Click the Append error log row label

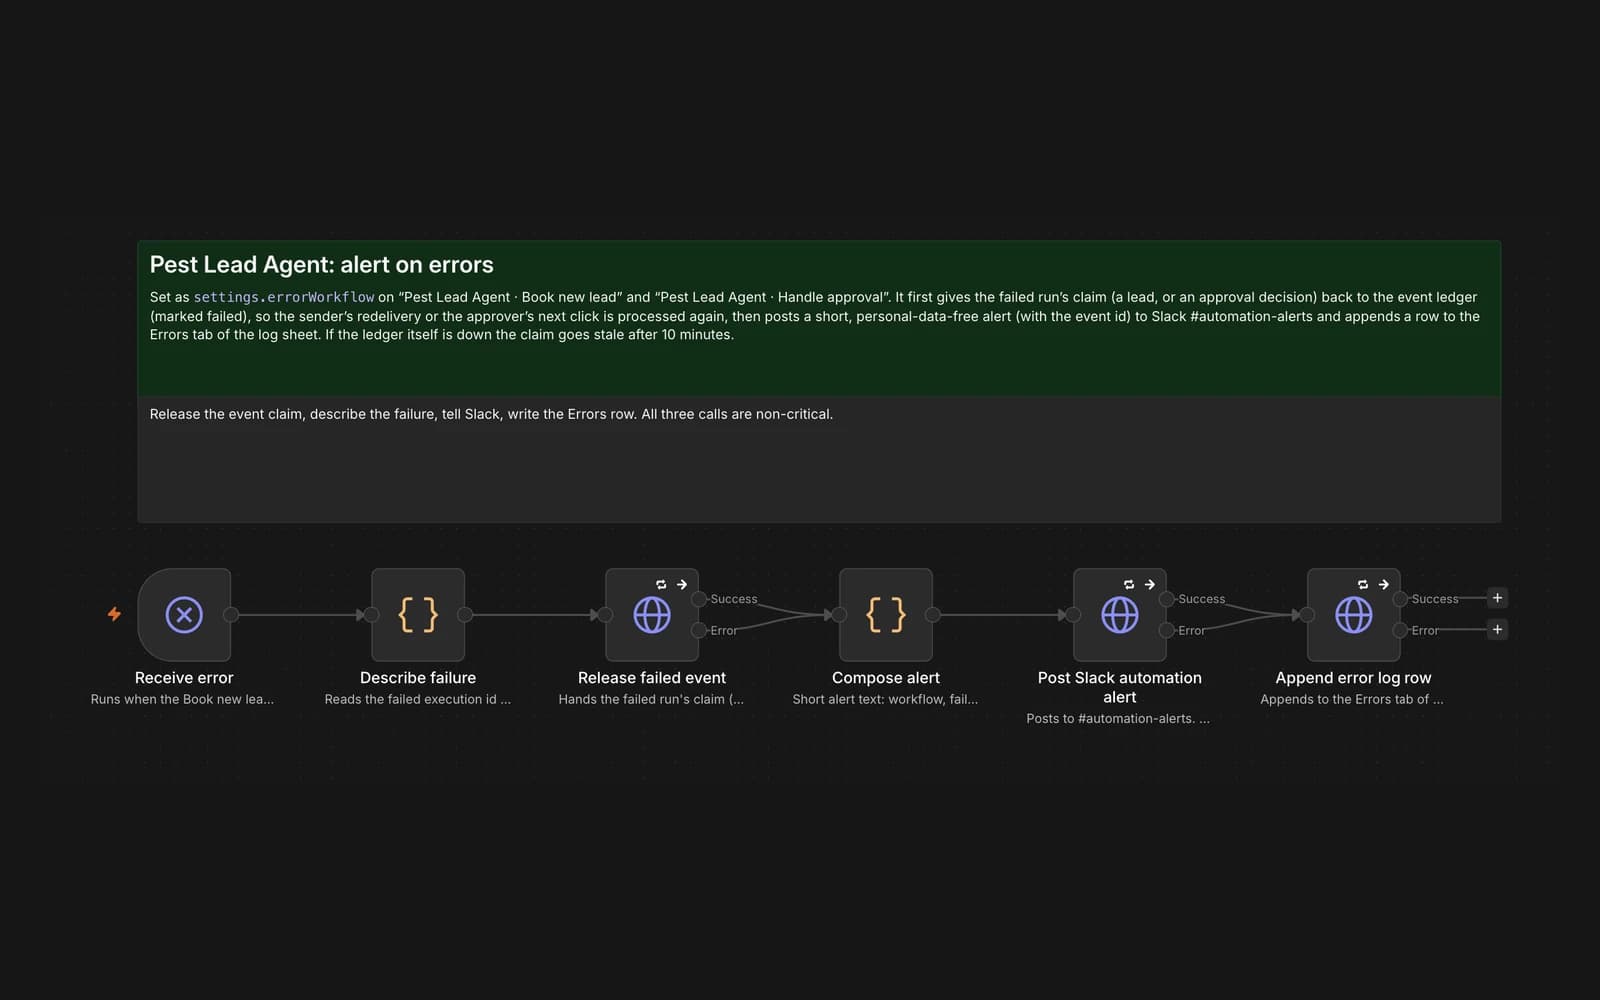1354,678
